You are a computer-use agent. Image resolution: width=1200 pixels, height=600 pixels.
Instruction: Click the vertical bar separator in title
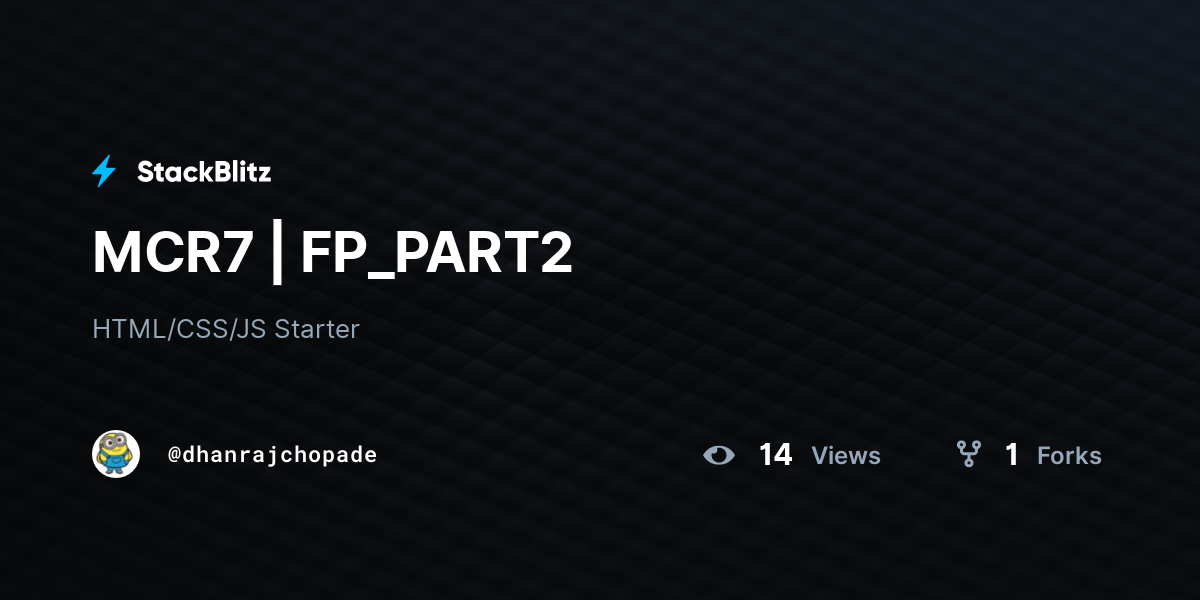coord(277,255)
